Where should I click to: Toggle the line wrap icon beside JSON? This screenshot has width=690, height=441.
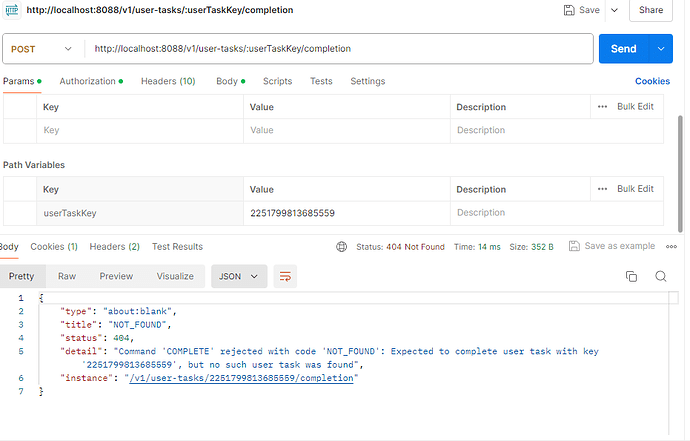(285, 276)
